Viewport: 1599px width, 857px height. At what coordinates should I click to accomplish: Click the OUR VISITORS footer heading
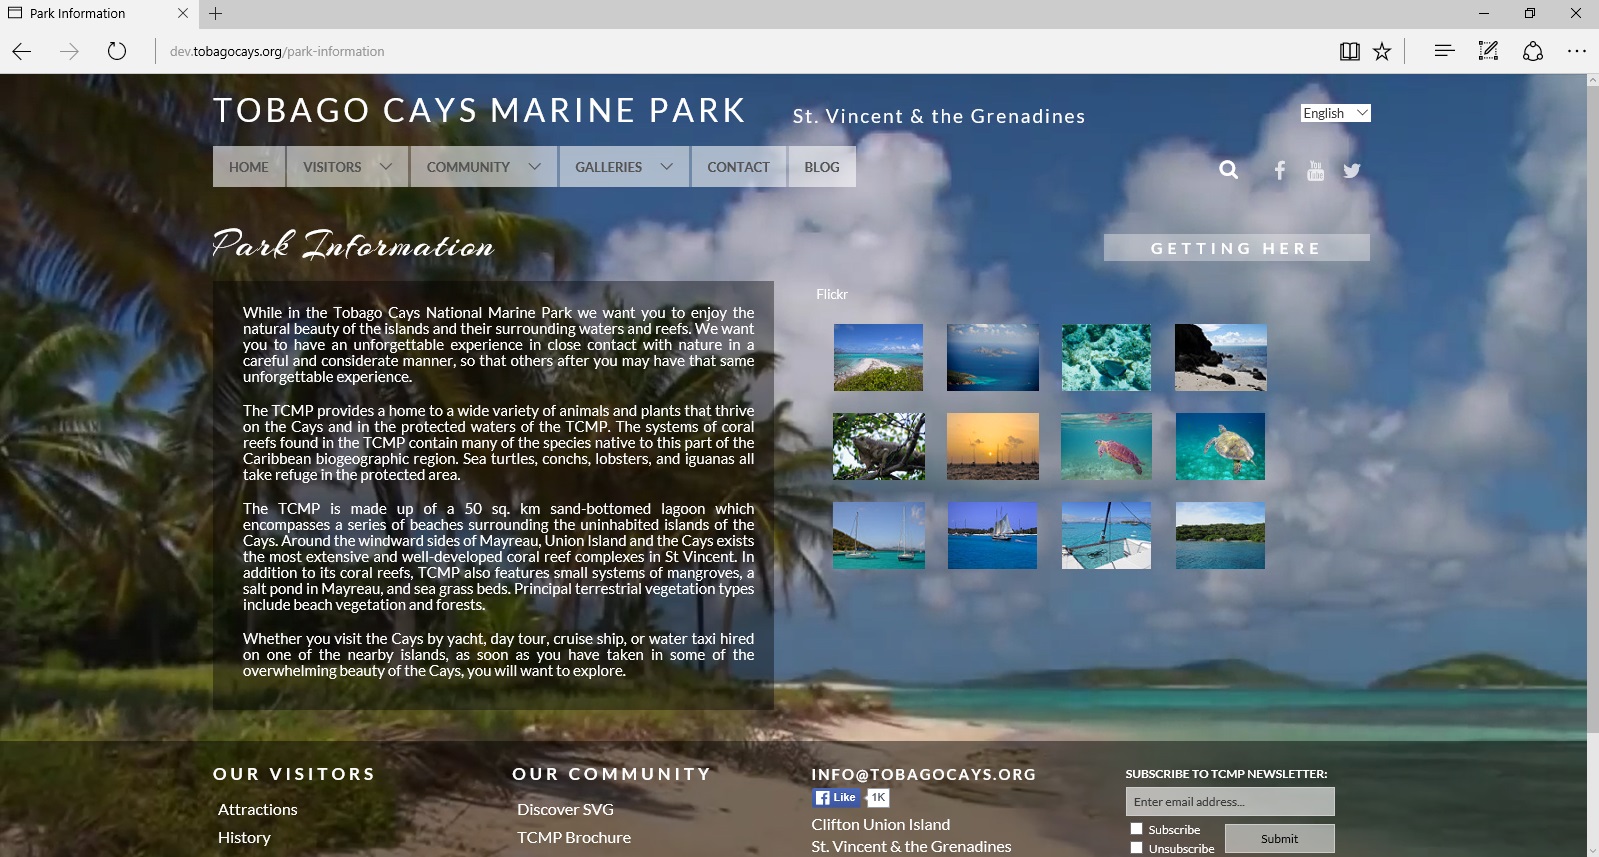click(294, 774)
